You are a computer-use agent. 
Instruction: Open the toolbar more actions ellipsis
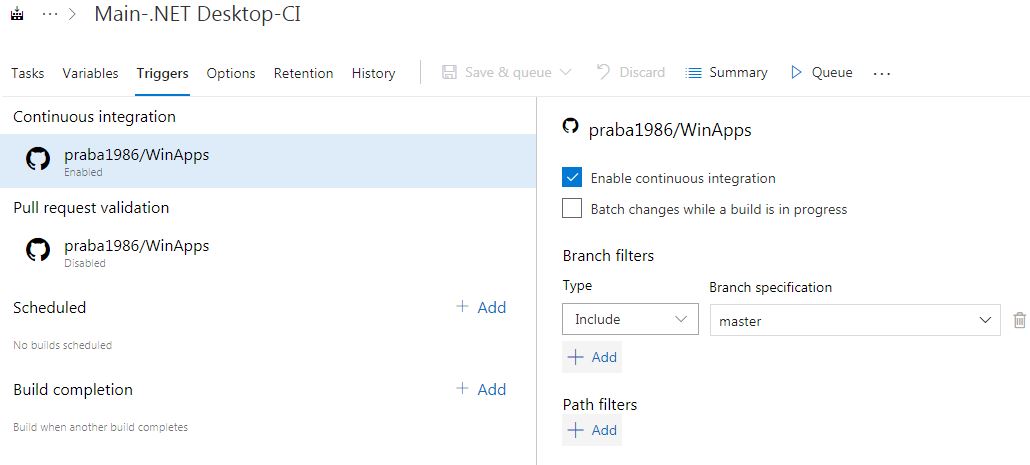click(882, 74)
